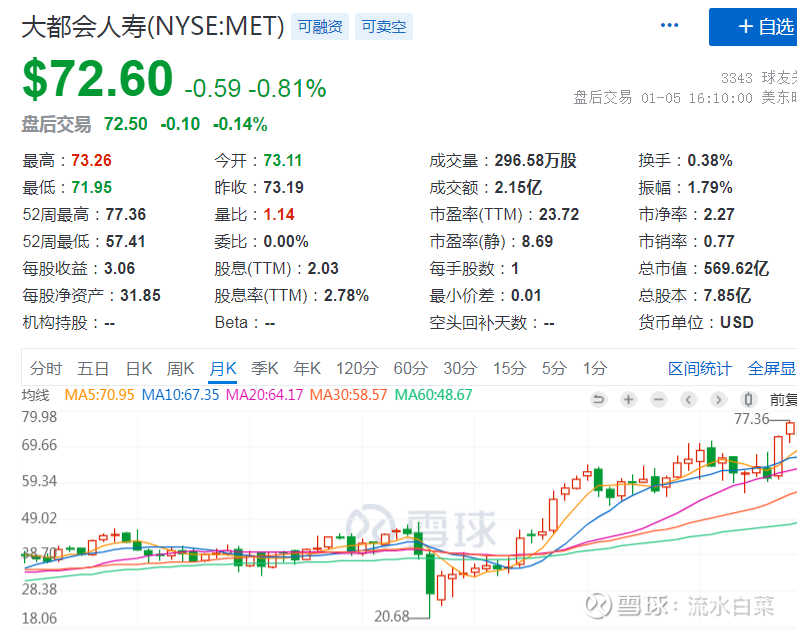Image resolution: width=797 pixels, height=630 pixels.
Task: Switch to the 5分 chart tab
Action: click(x=554, y=368)
